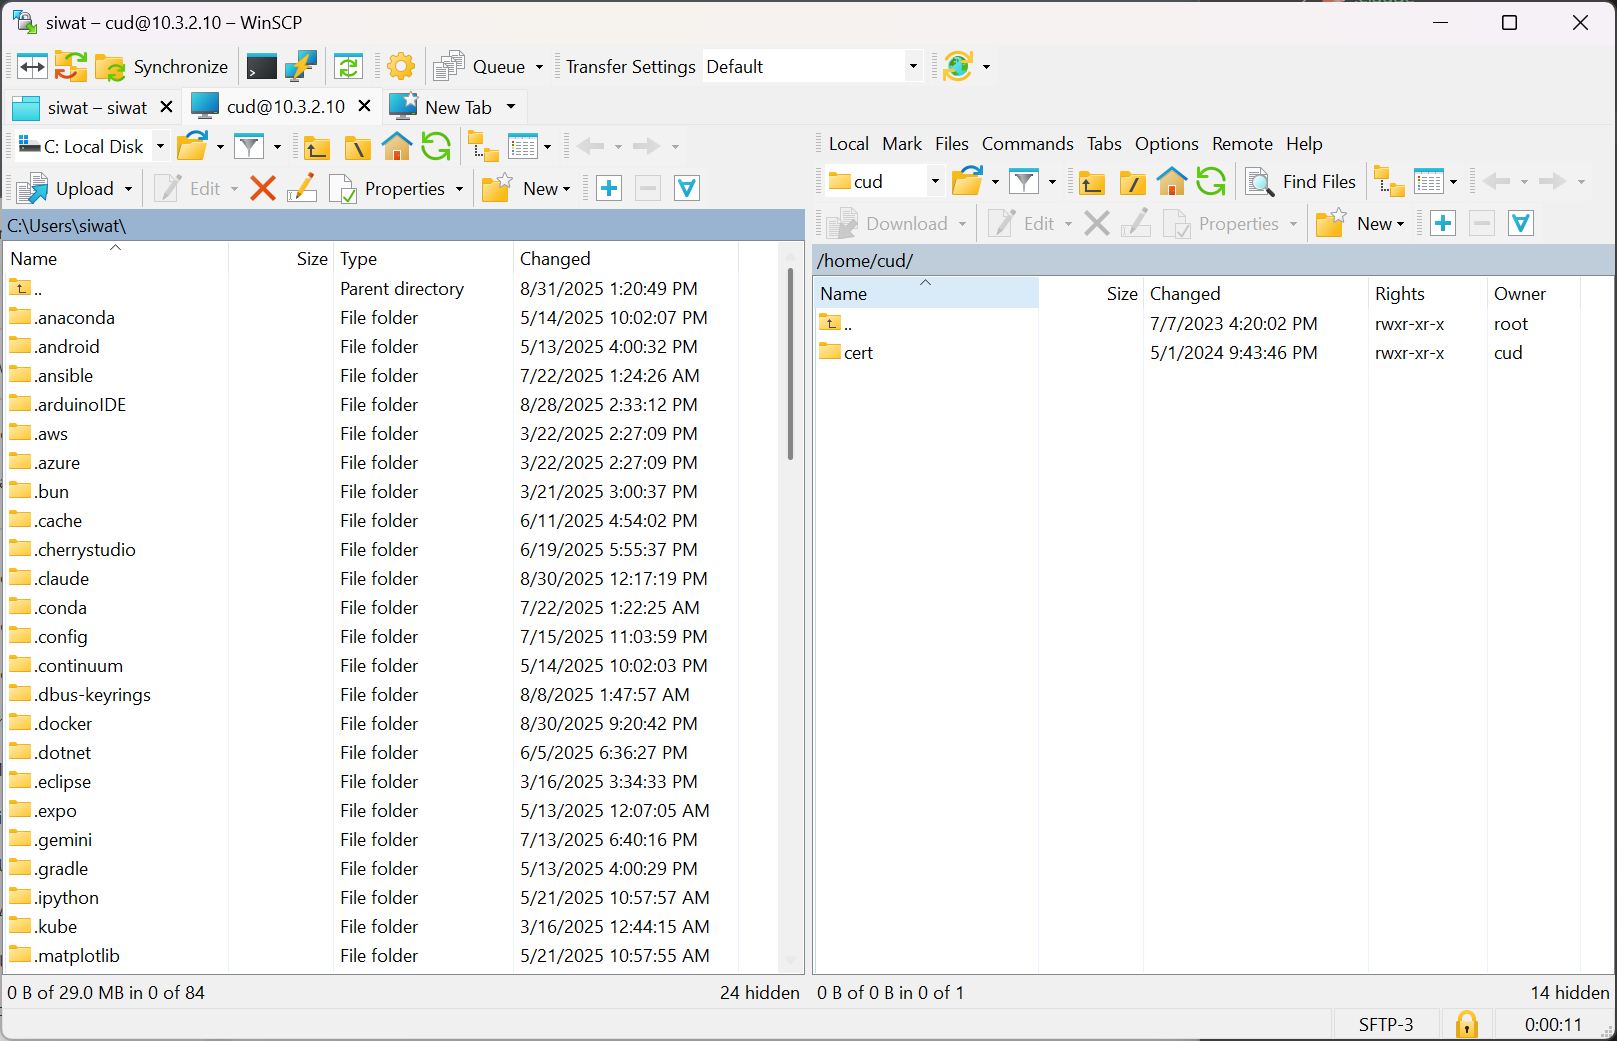Viewport: 1617px width, 1041px height.
Task: Click the Keep Remote Directory up to Date icon
Action: point(348,67)
